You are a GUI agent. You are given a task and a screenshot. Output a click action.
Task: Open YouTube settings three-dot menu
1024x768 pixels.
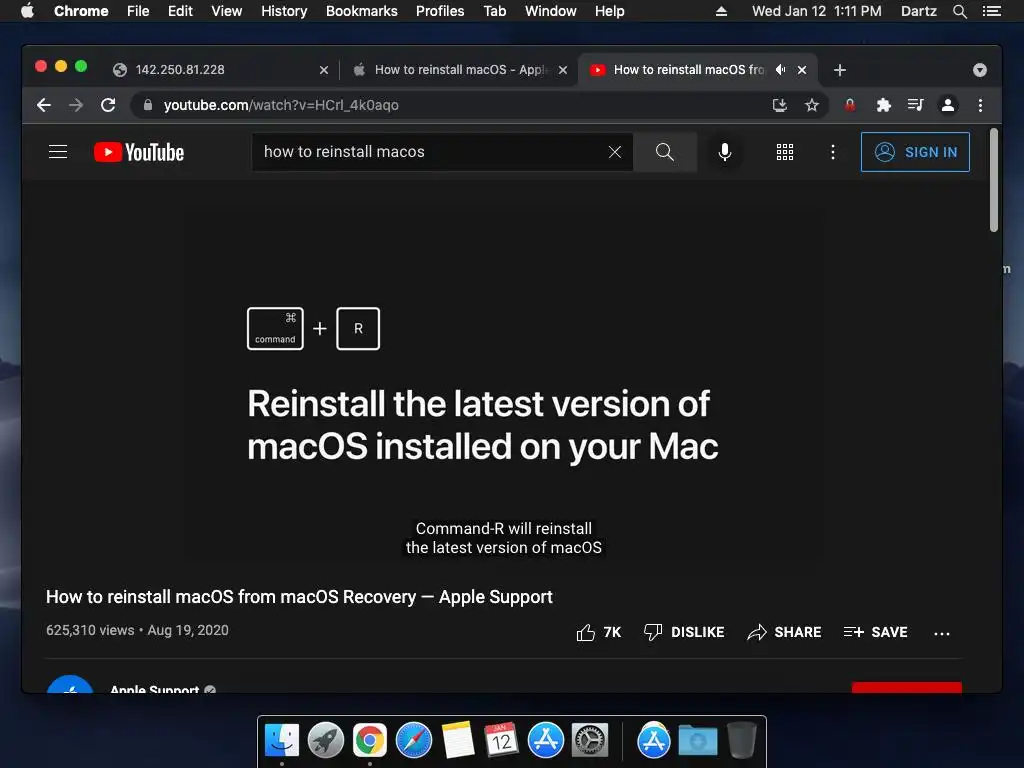coord(832,152)
